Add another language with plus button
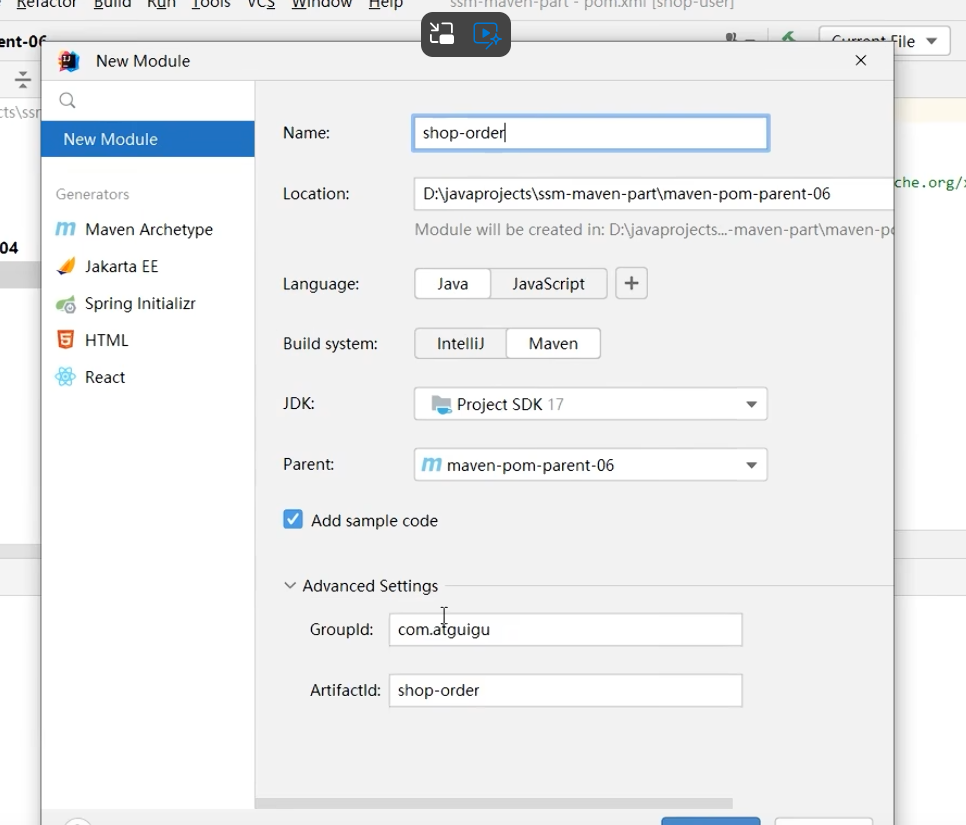Image resolution: width=966 pixels, height=825 pixels. tap(631, 283)
